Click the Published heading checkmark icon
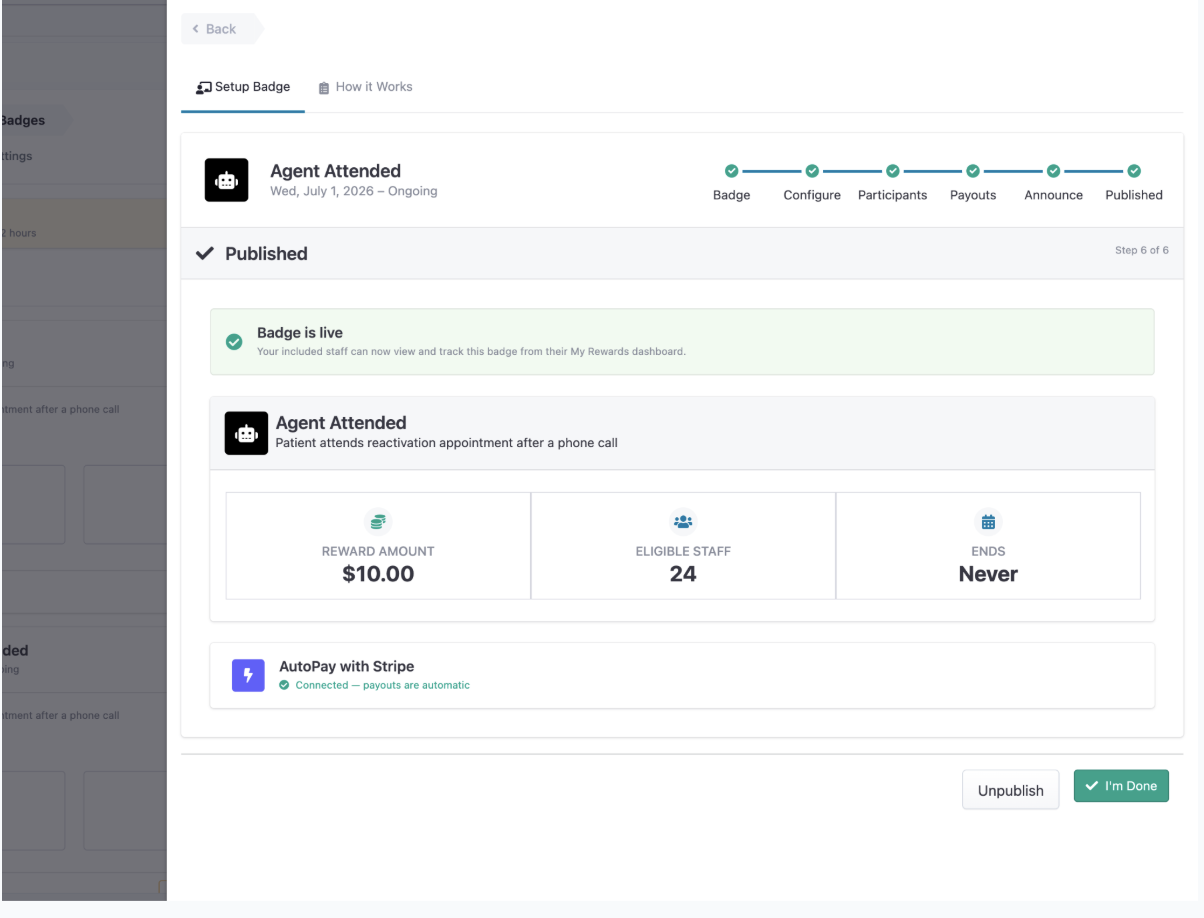This screenshot has height=918, width=1204. (205, 254)
